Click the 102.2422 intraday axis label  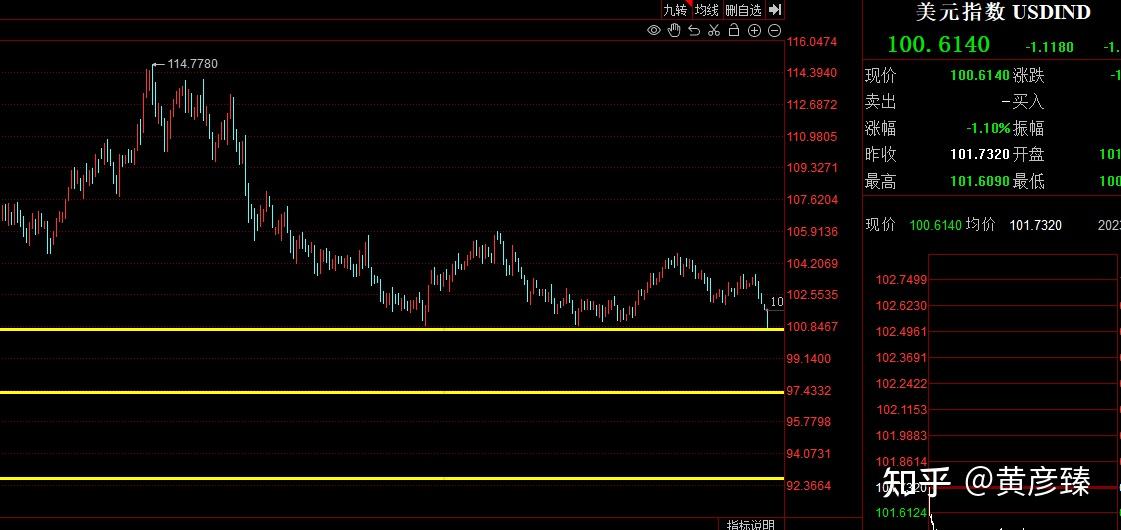[902, 383]
